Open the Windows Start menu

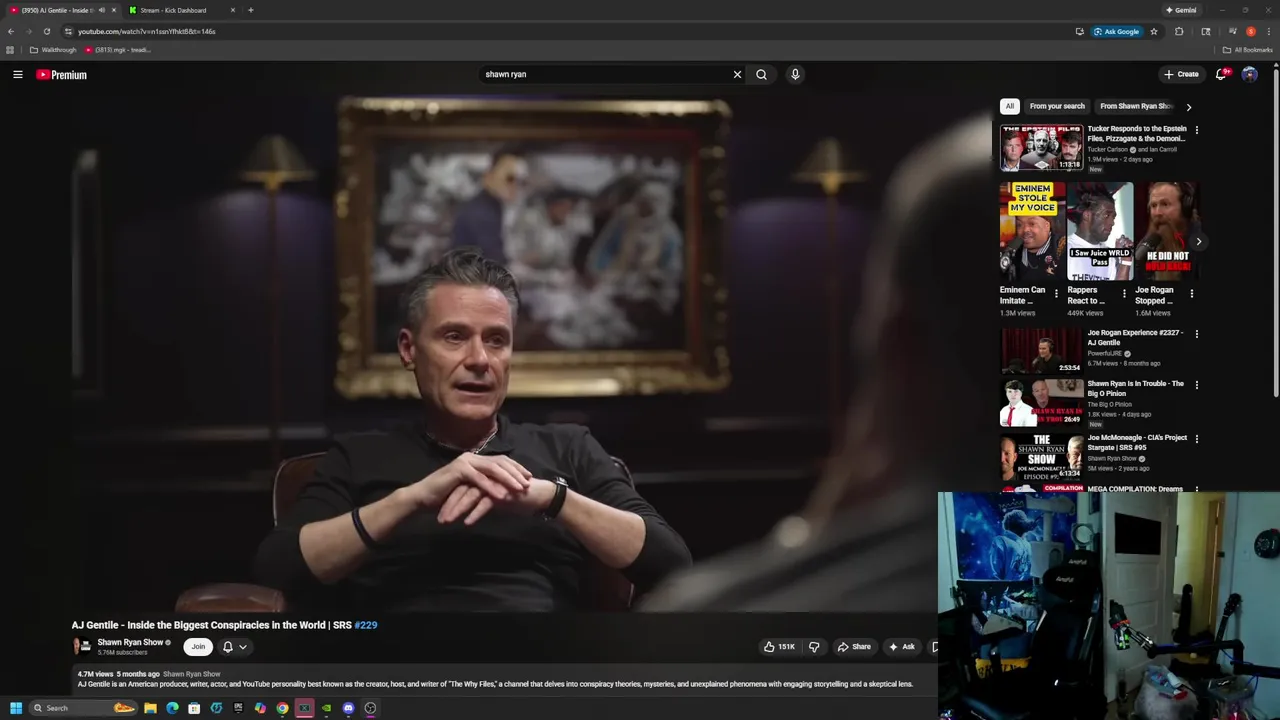pos(16,708)
